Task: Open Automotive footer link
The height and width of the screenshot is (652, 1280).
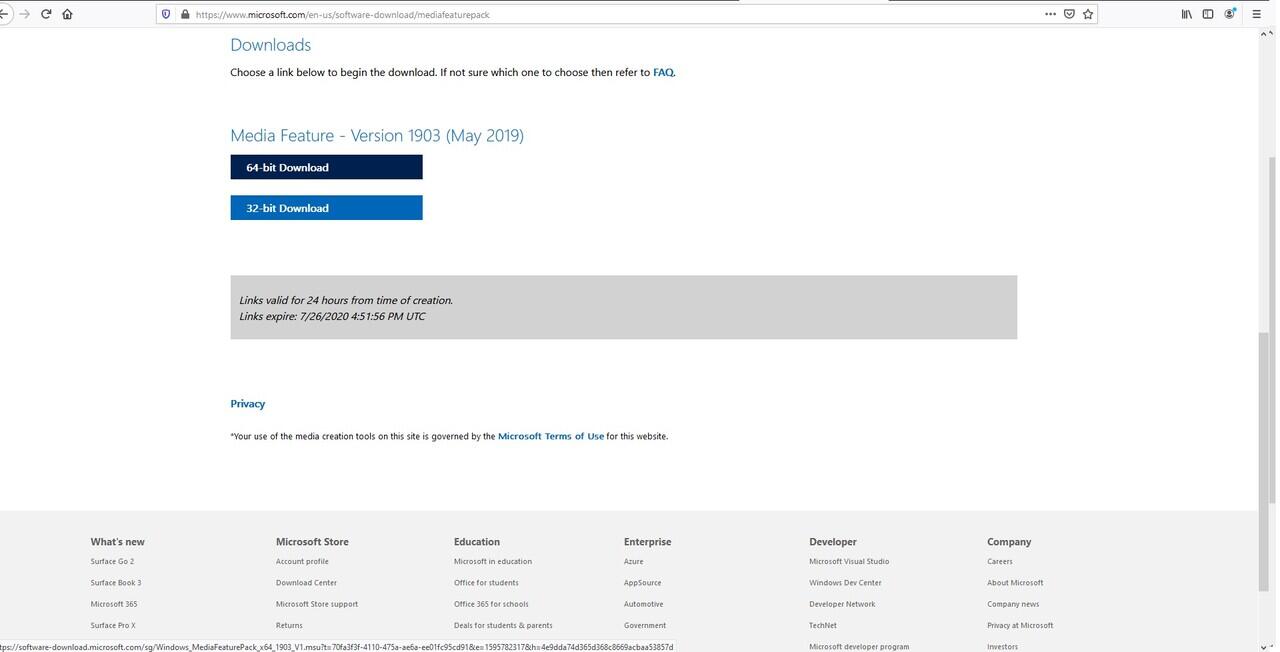Action: pyautogui.click(x=644, y=604)
